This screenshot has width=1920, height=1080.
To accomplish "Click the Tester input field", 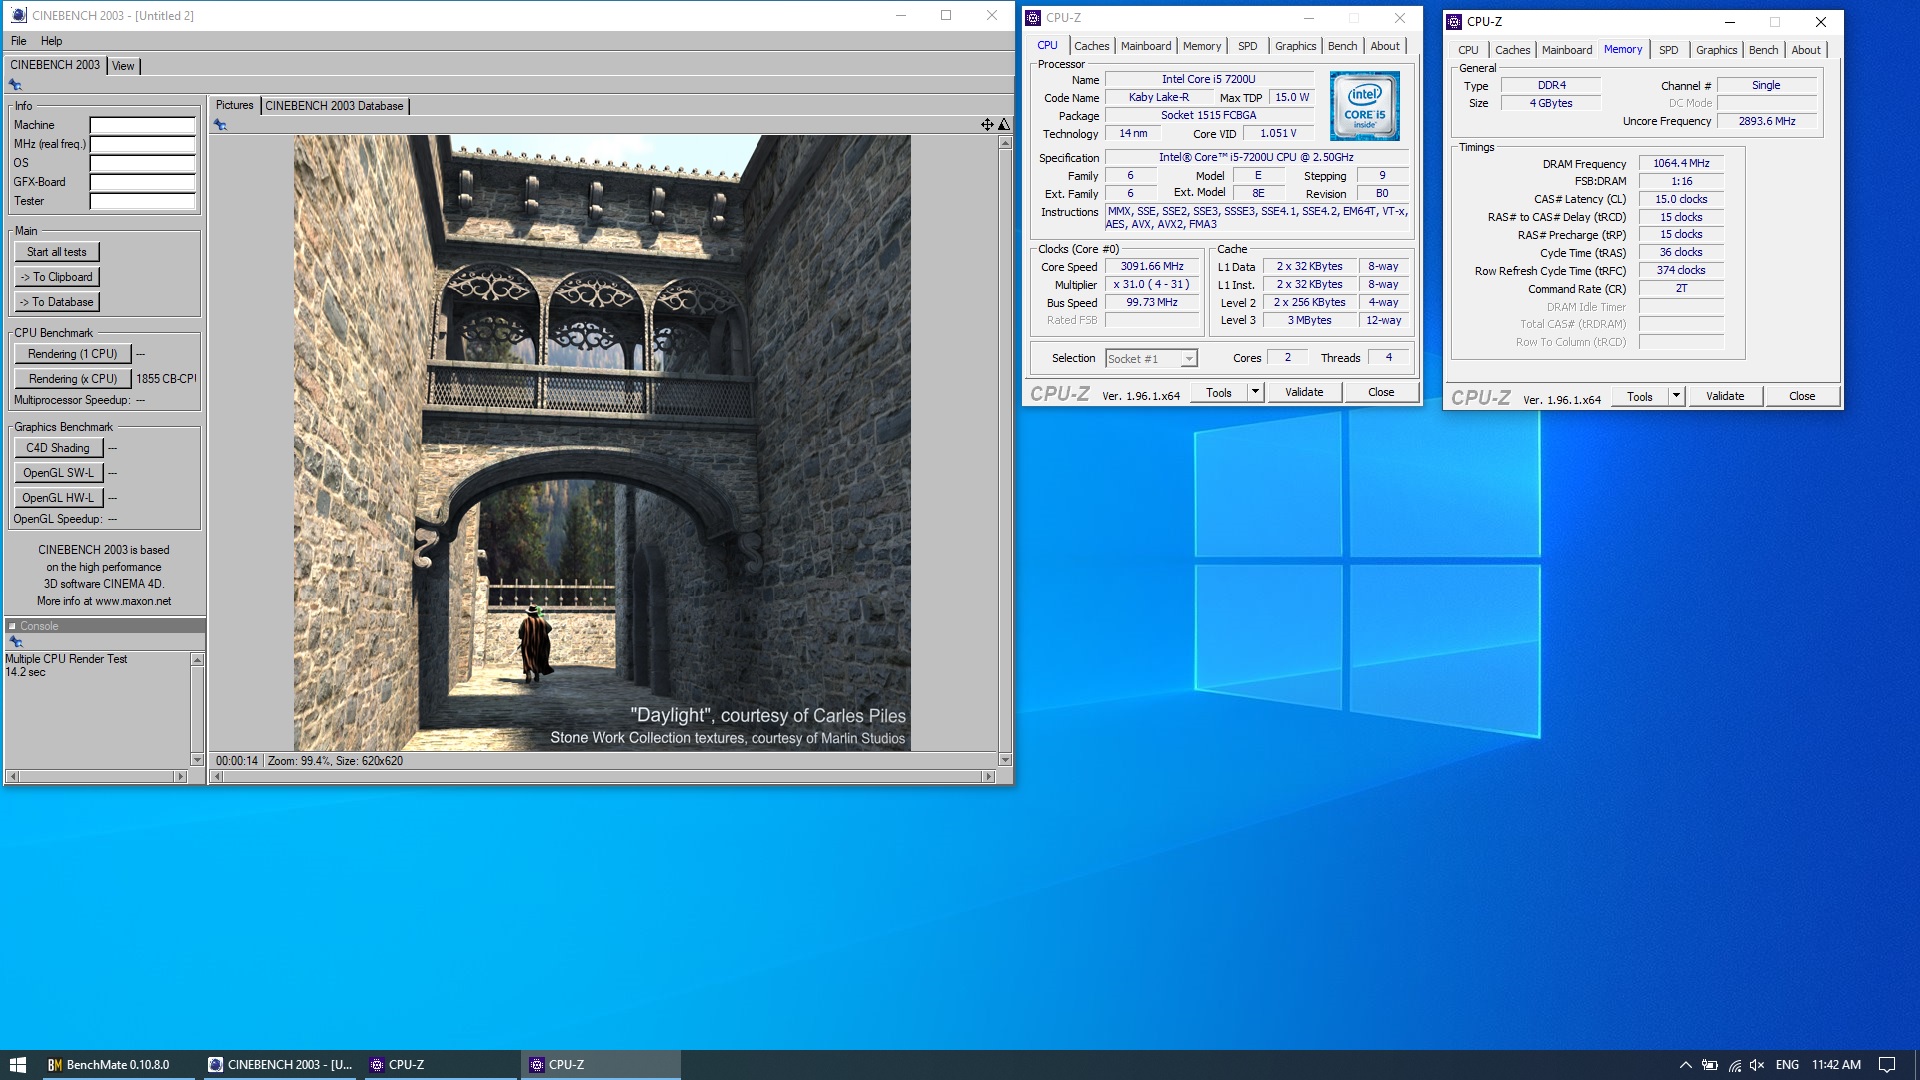I will pyautogui.click(x=143, y=201).
